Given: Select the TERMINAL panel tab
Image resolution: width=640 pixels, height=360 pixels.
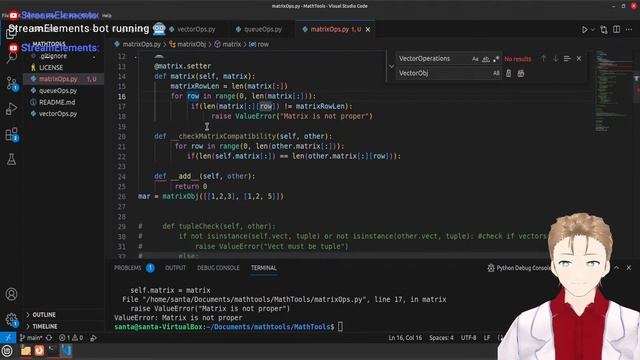Looking at the screenshot, I should [264, 268].
